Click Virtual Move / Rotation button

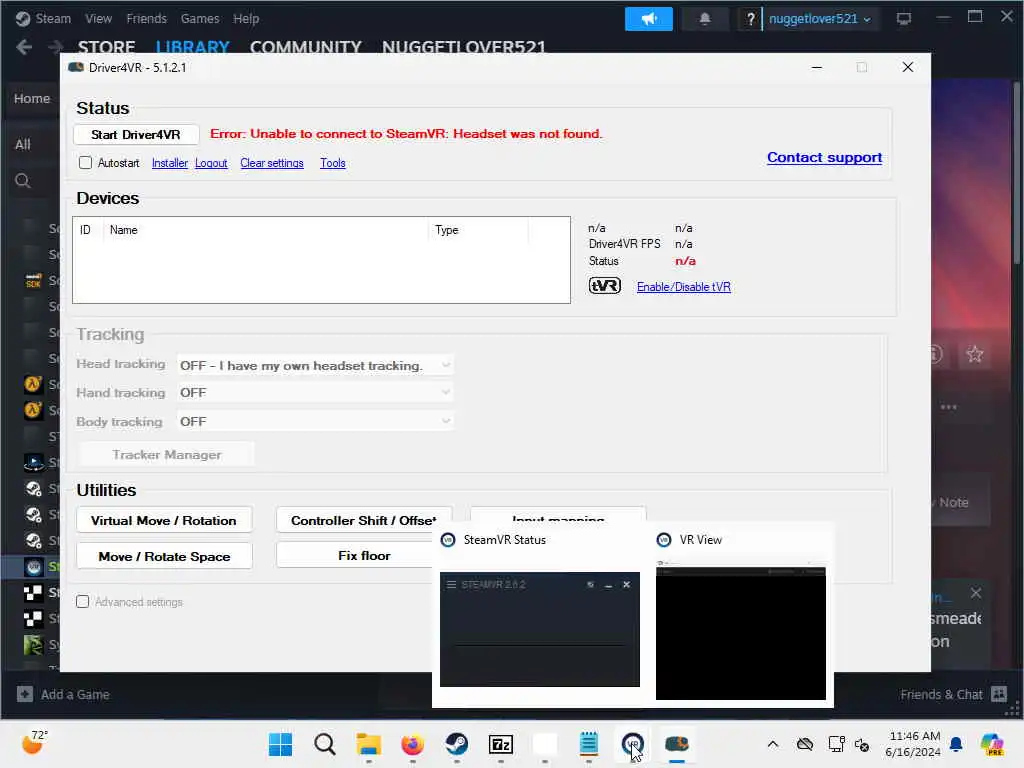point(164,520)
